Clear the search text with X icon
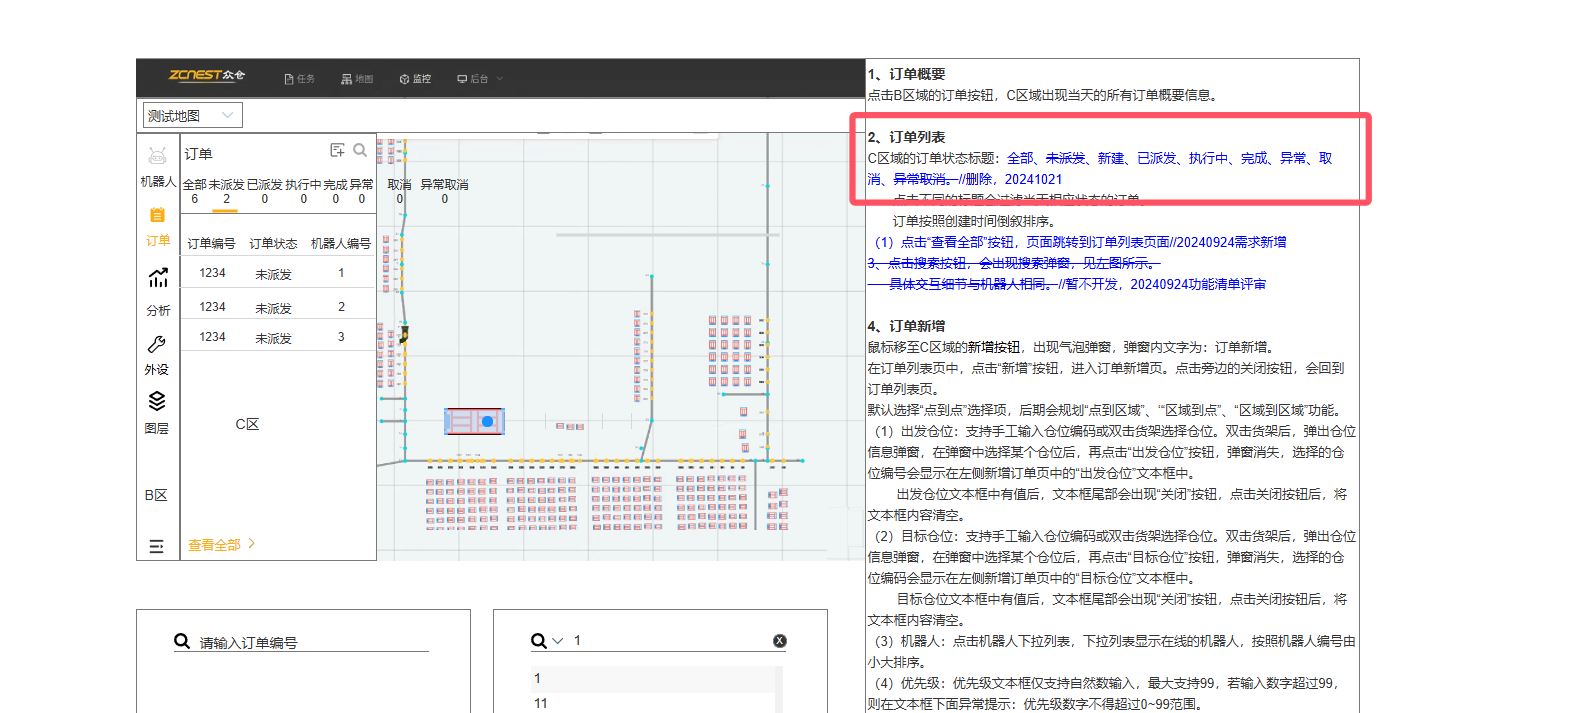 point(780,641)
